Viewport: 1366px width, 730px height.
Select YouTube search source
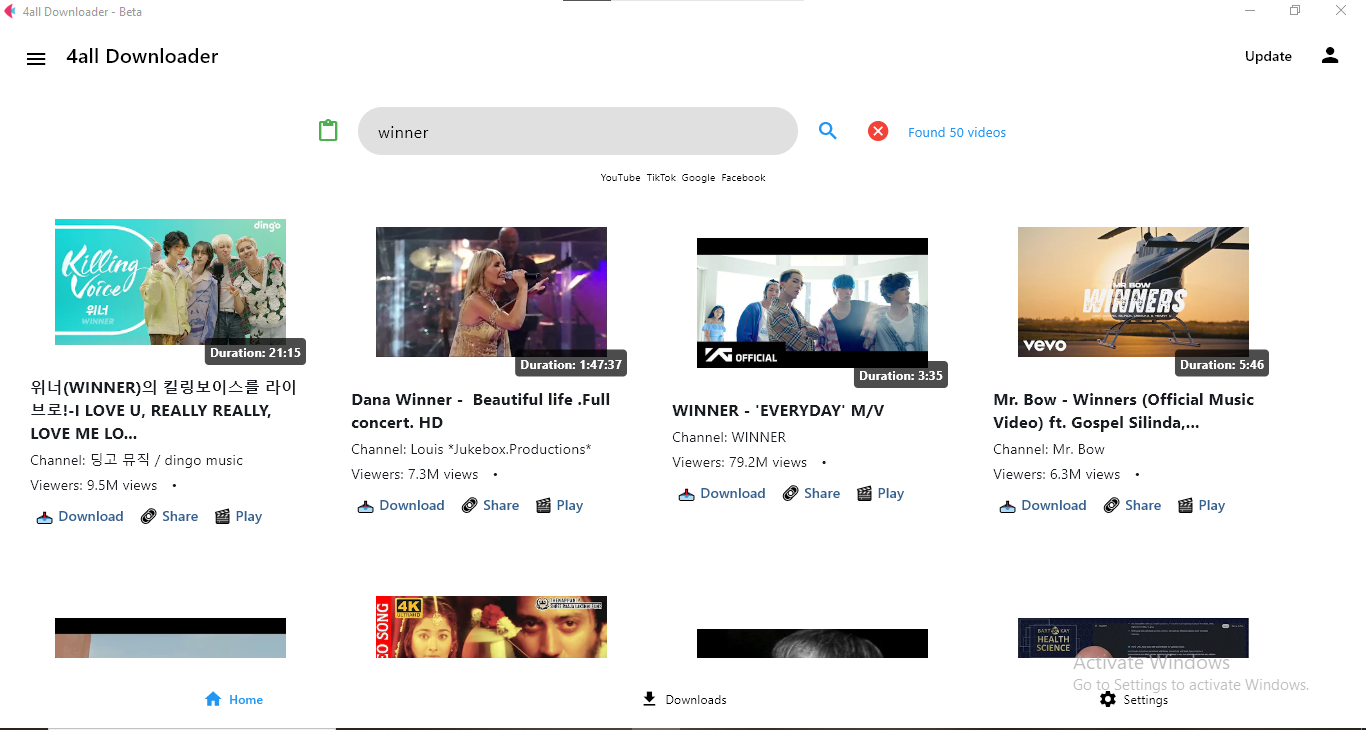pyautogui.click(x=620, y=178)
